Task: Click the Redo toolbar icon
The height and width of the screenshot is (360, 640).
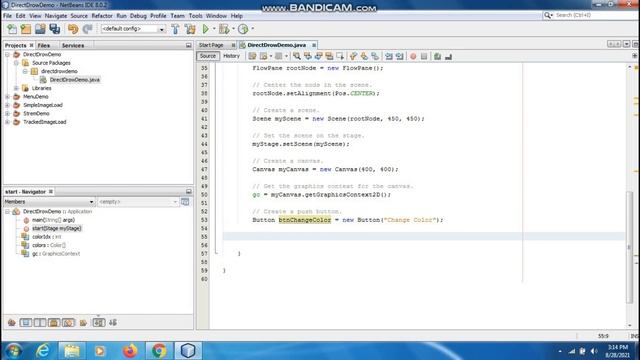Action: (87, 29)
